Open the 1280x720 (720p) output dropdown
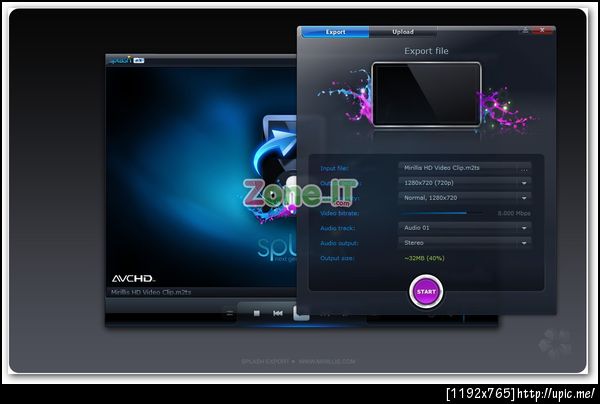Screen dimensions: 600x404 (465, 183)
